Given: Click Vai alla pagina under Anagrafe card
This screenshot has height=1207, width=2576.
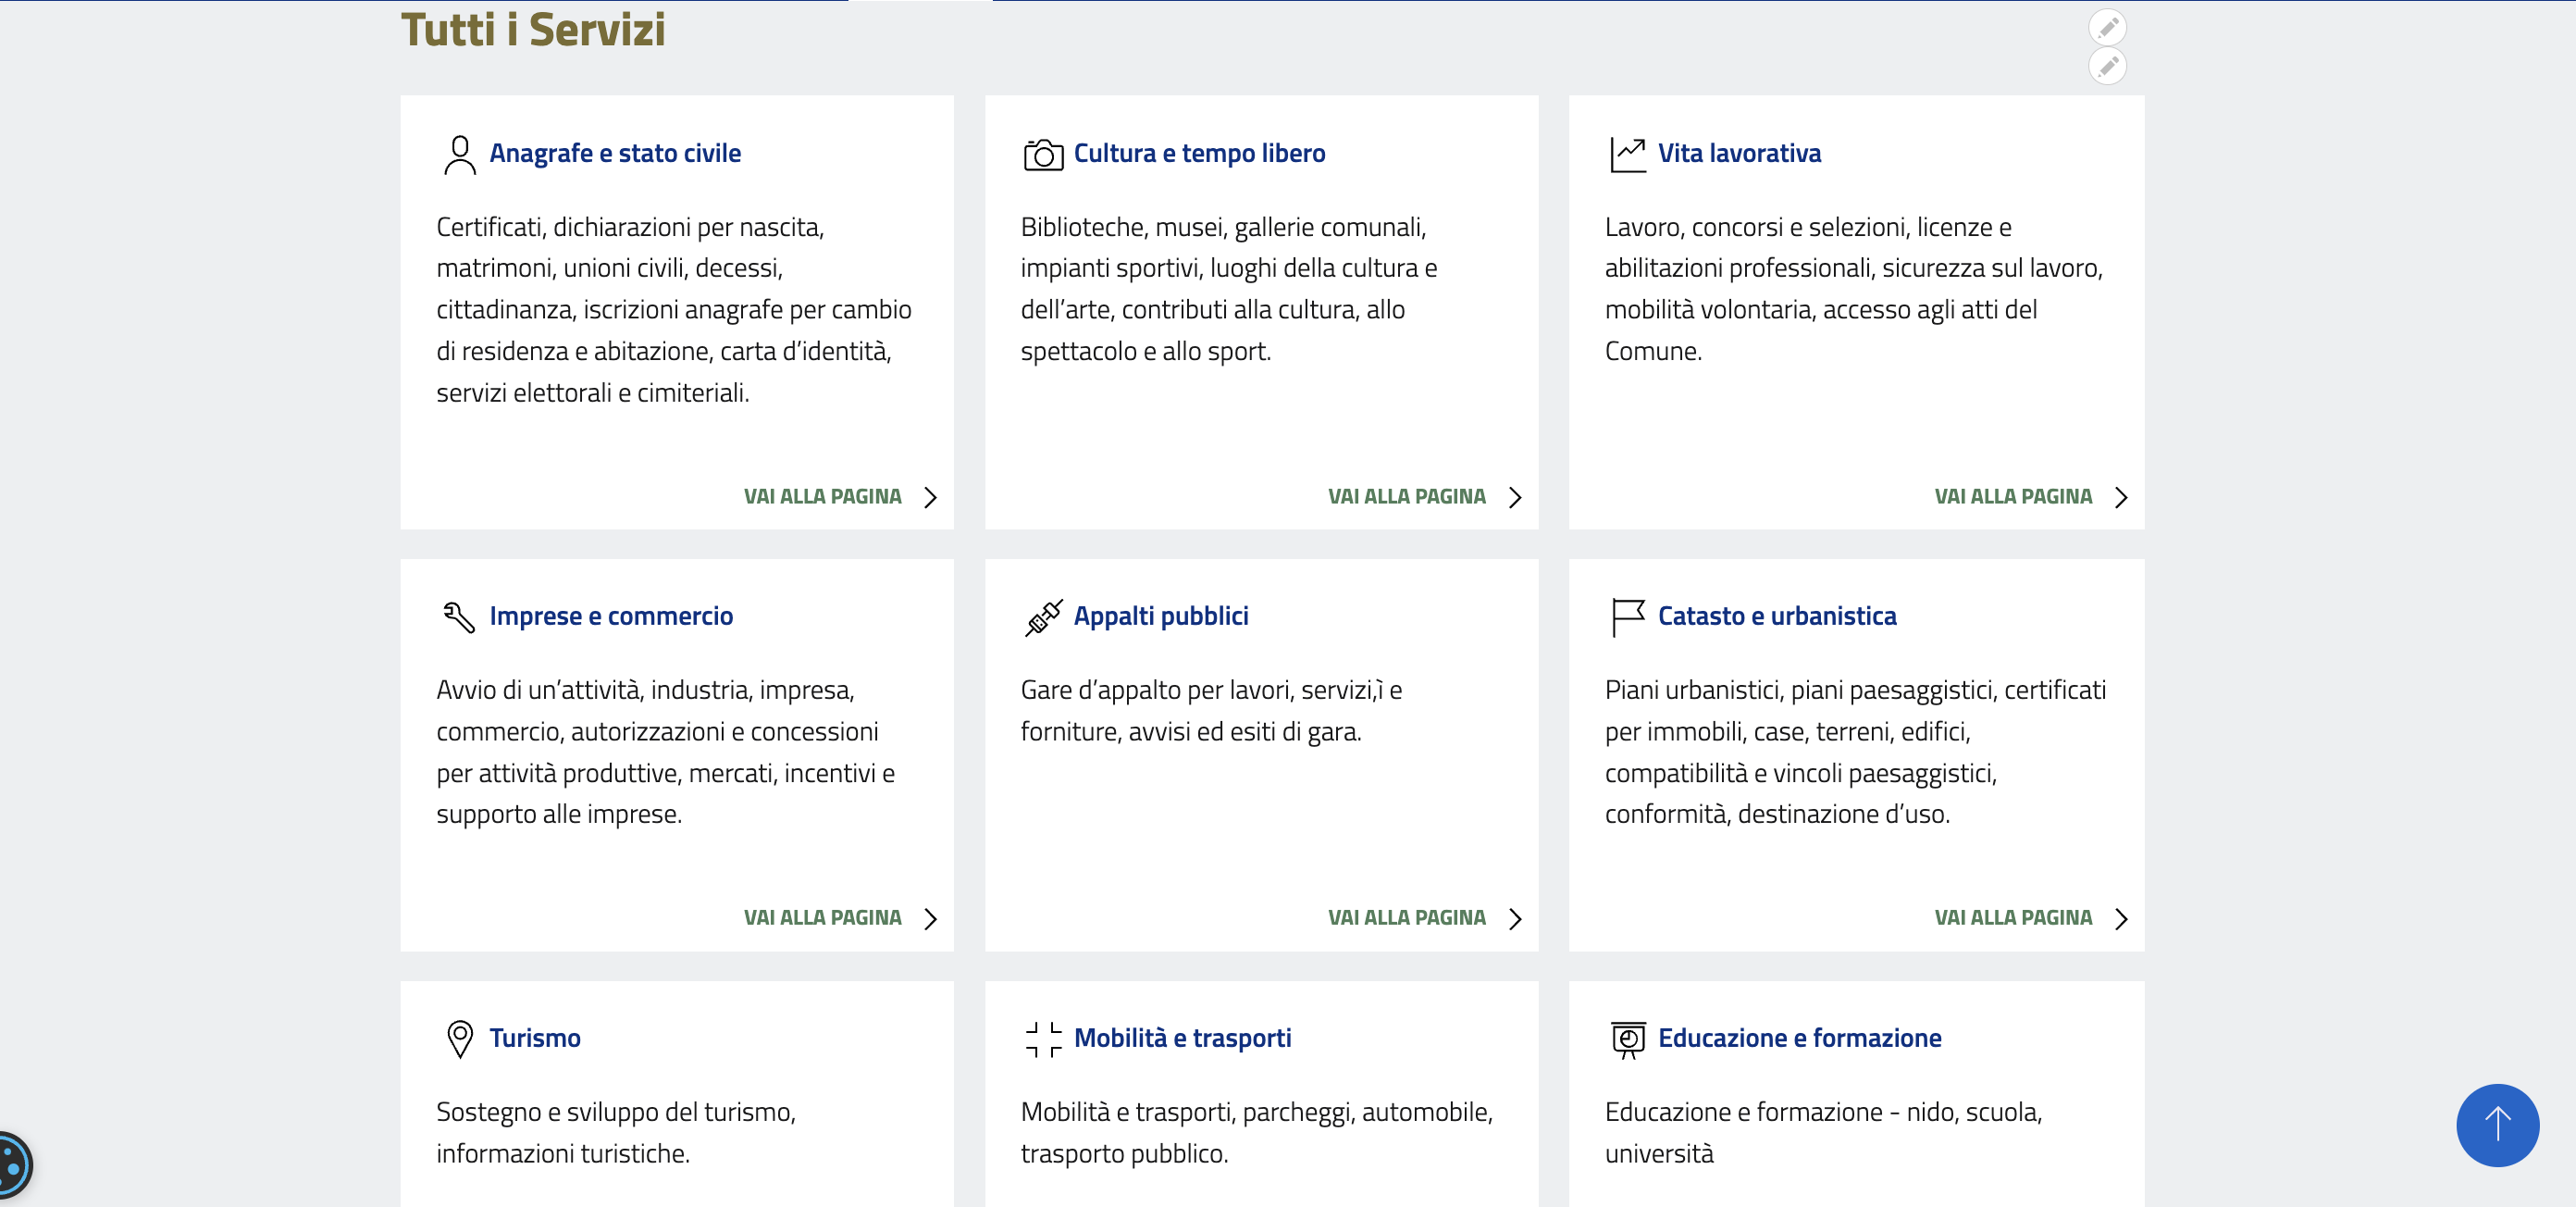Looking at the screenshot, I should coord(822,497).
